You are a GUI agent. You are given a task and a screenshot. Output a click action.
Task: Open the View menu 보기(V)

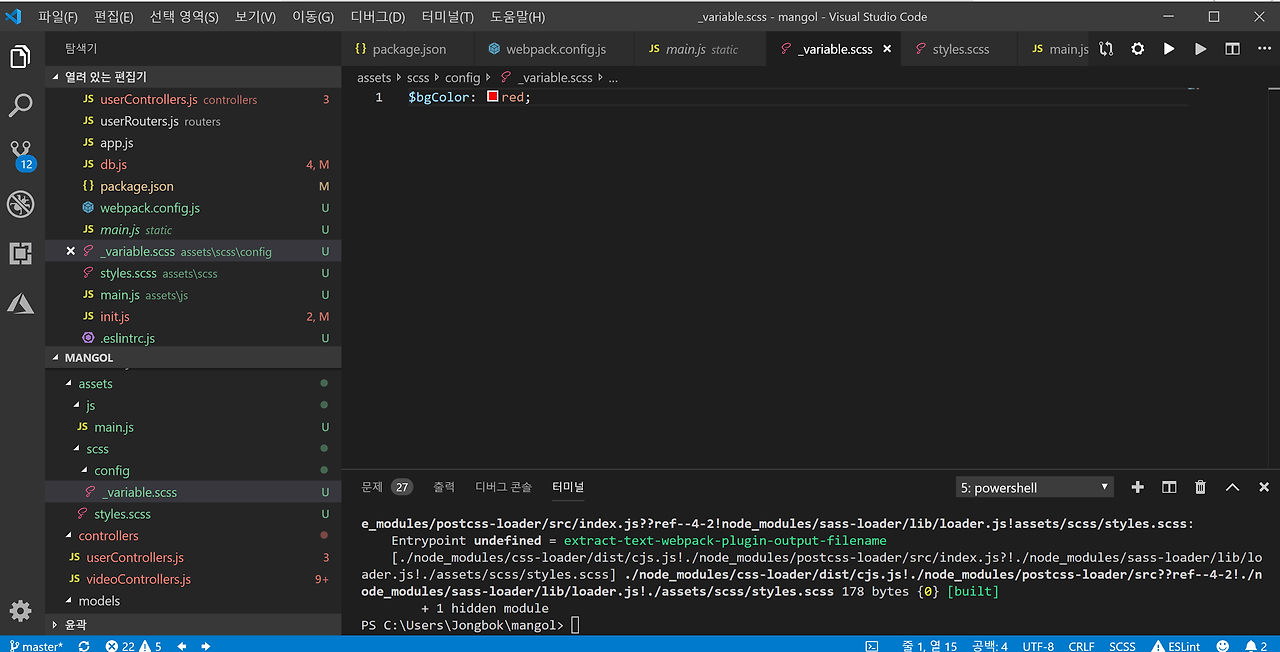256,17
